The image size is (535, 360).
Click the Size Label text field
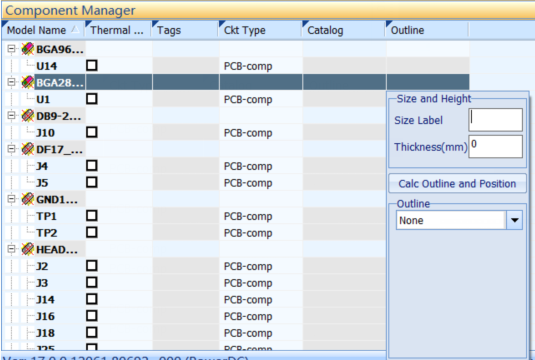pos(495,120)
